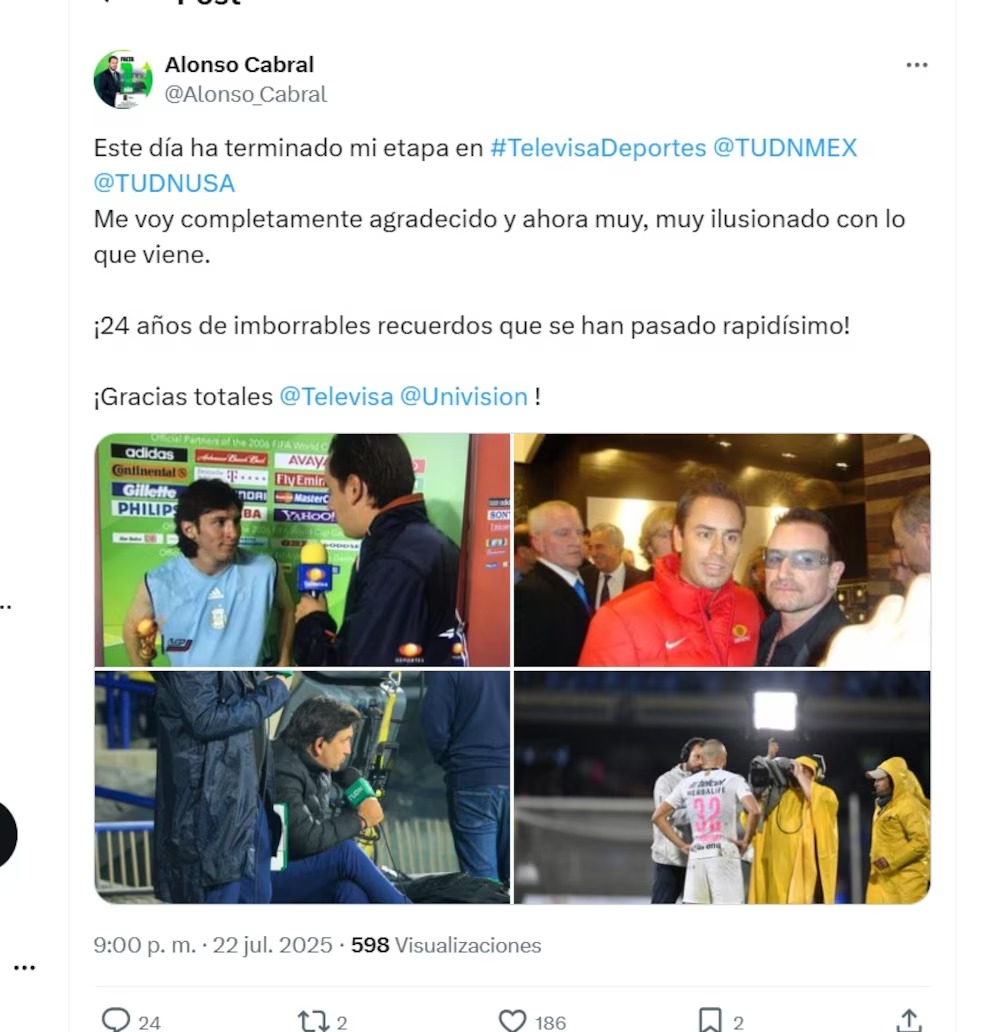Visit the @TUDNMEX mention
This screenshot has width=992, height=1032.
coord(785,148)
